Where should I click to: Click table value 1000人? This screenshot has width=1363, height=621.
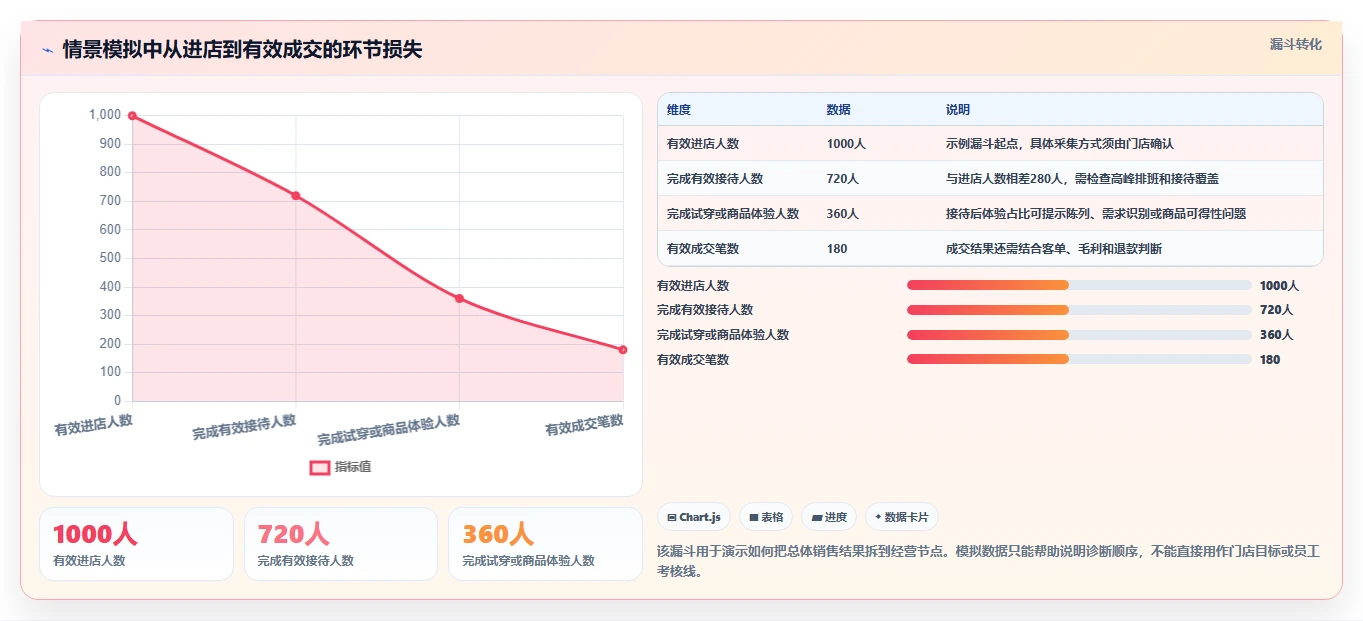coord(846,144)
